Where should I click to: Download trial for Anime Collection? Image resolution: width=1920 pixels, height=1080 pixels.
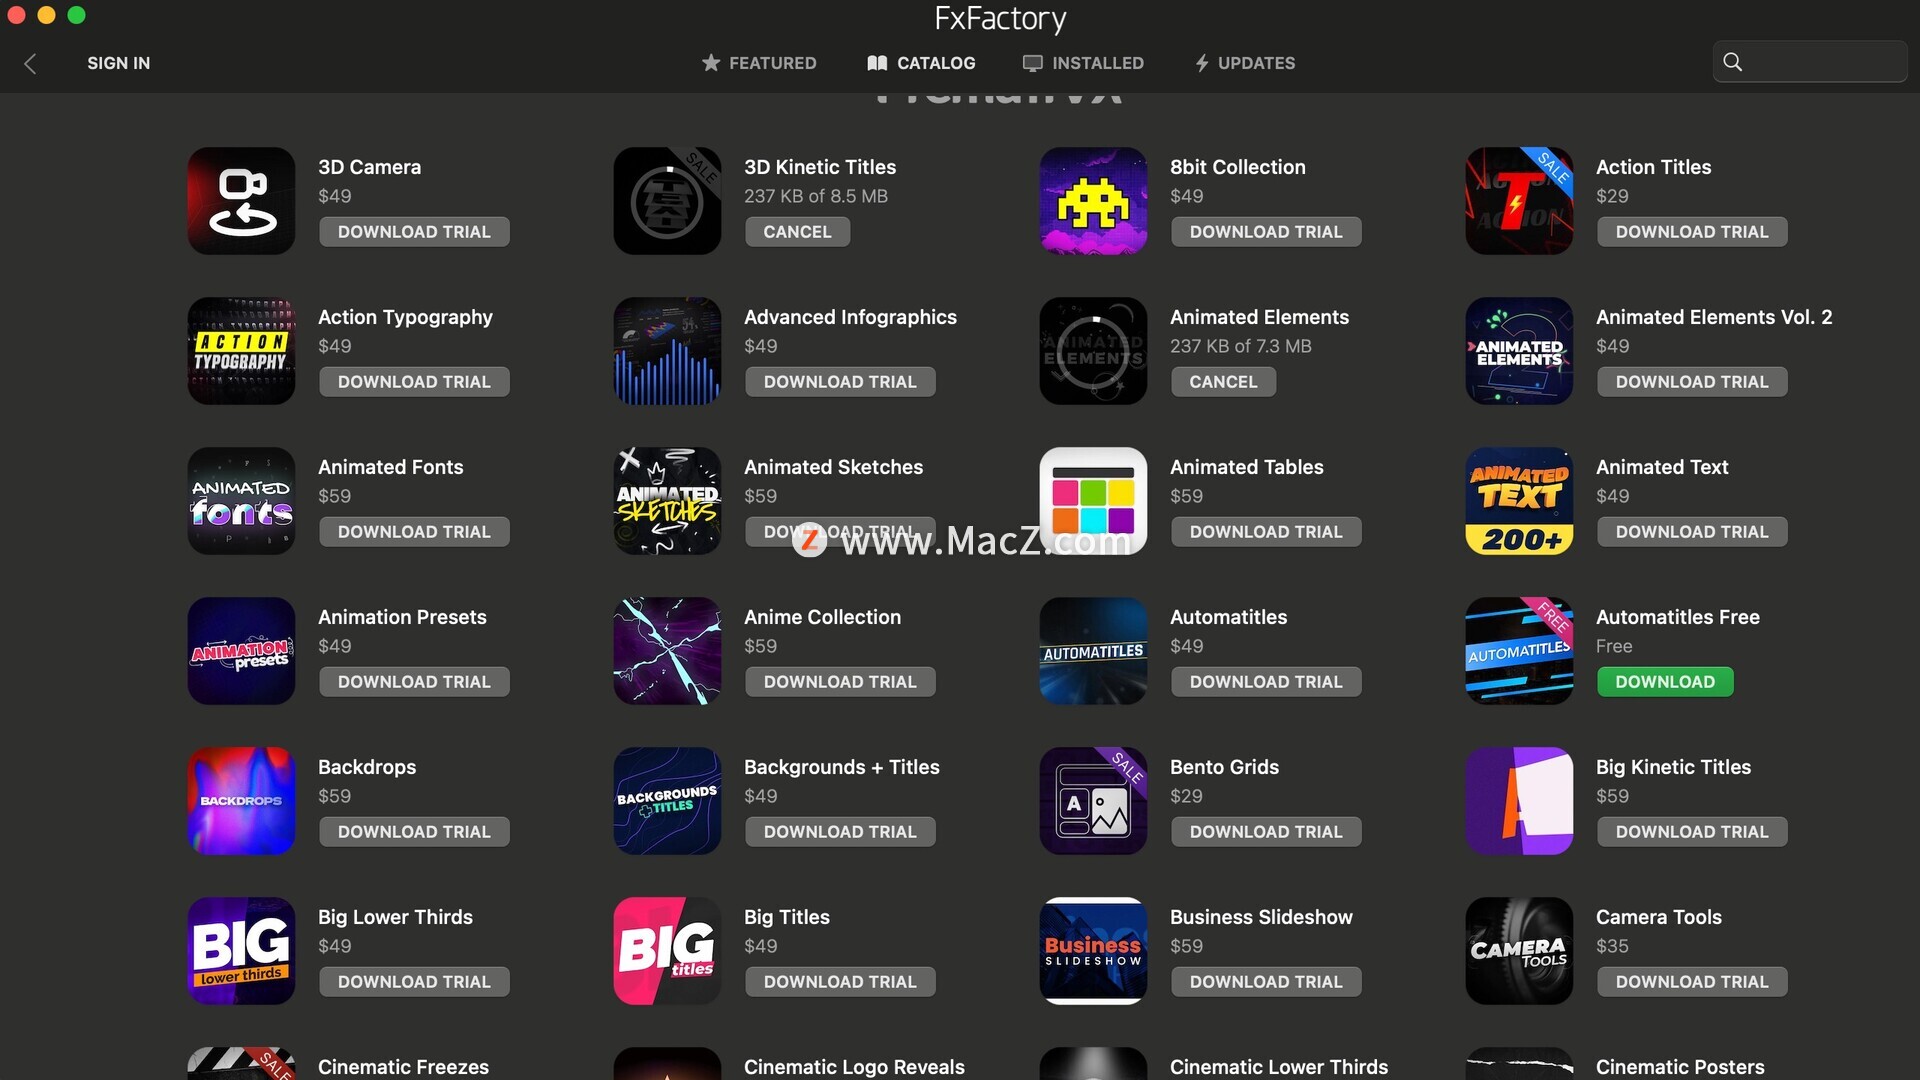(x=840, y=682)
